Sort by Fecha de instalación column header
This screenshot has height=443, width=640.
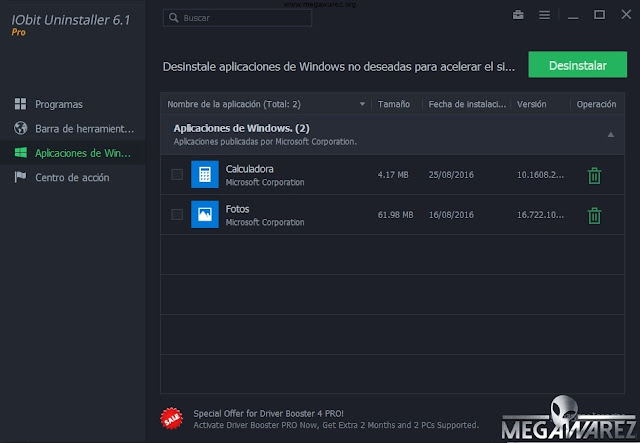(467, 104)
